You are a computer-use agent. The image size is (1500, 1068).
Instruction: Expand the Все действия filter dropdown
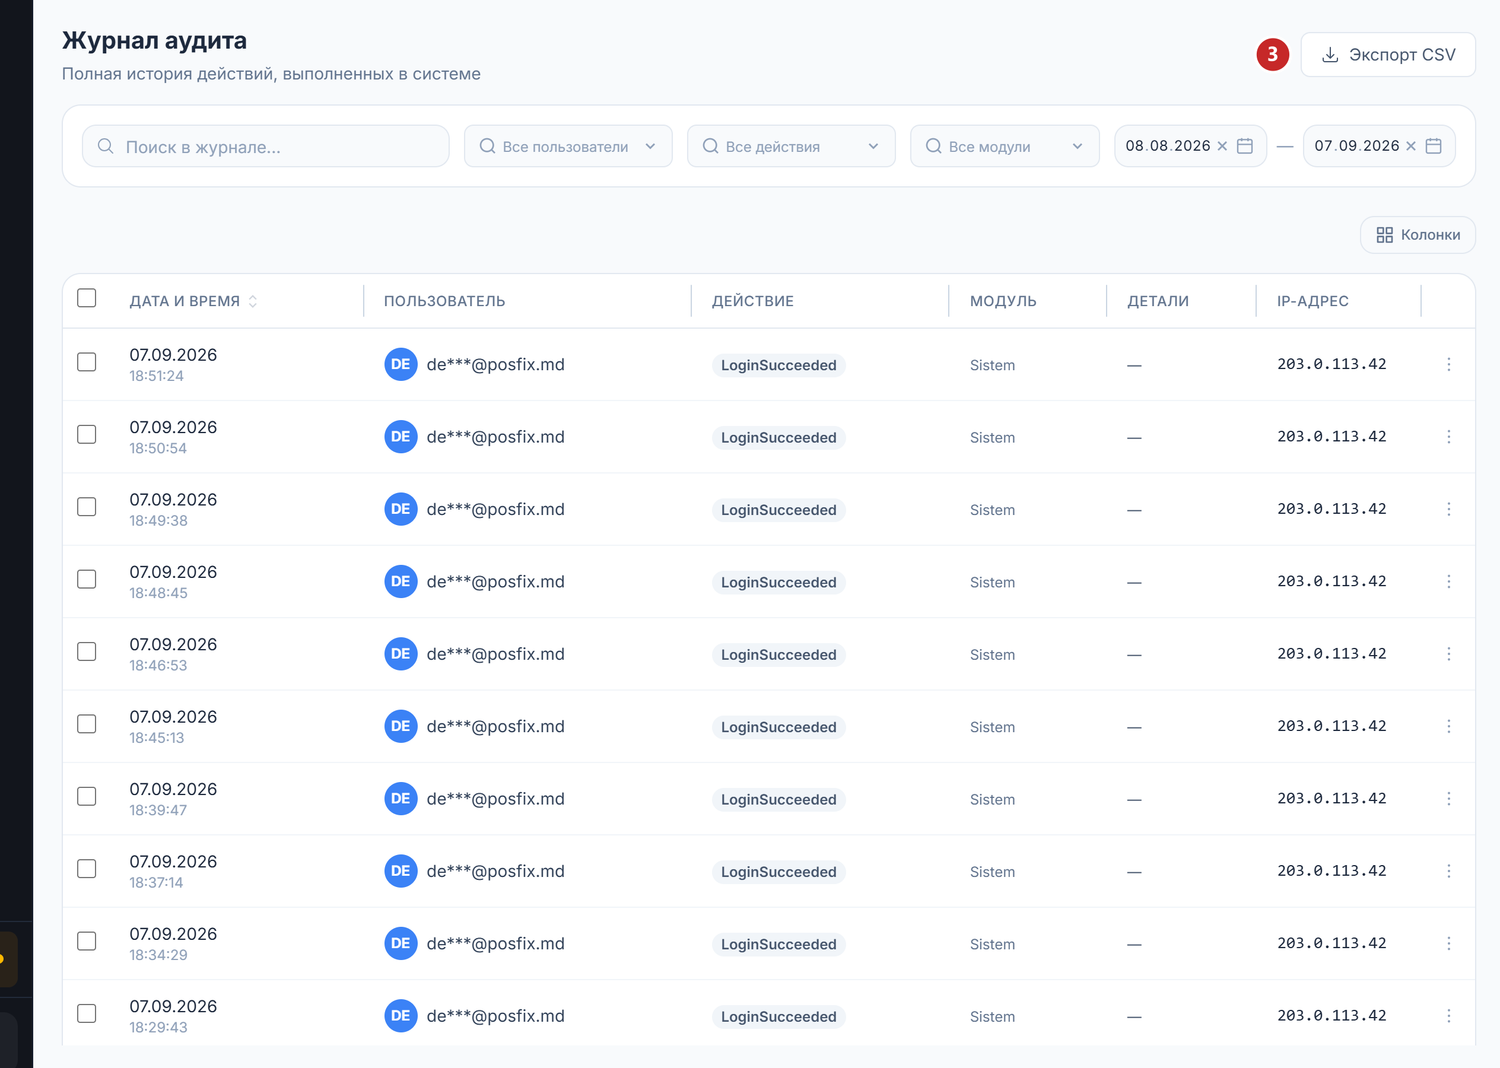point(791,146)
